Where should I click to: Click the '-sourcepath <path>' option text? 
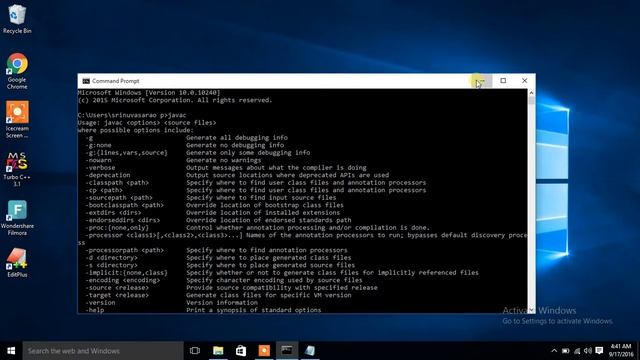click(x=119, y=198)
